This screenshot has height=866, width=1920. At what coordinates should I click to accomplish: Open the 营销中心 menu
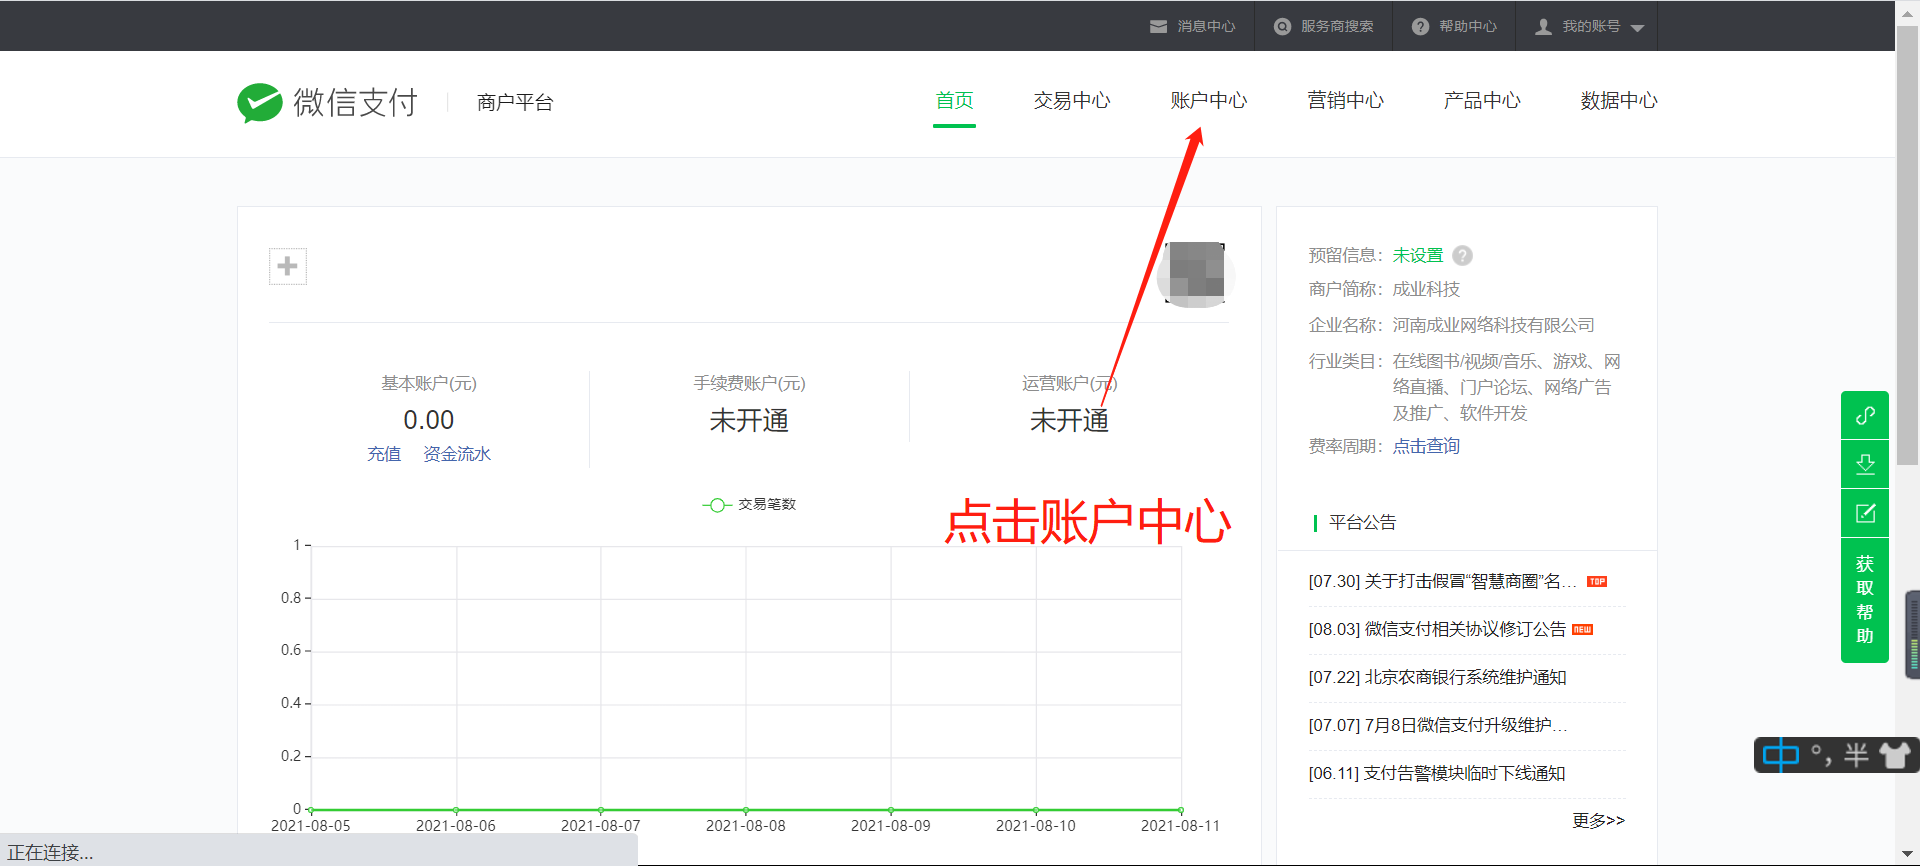[x=1346, y=100]
